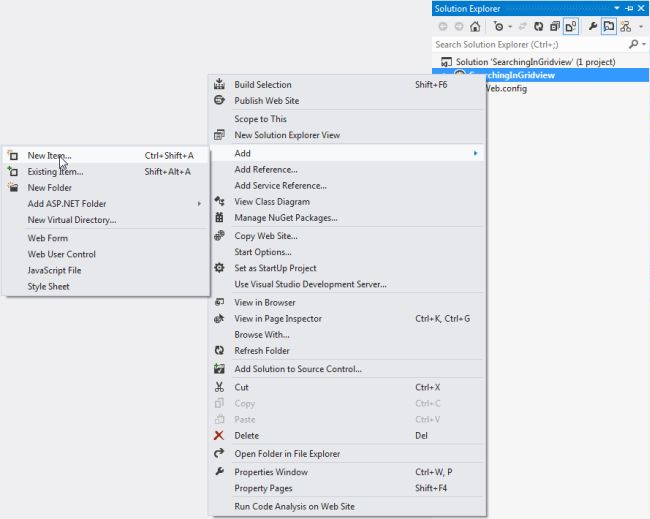Click the Refresh icon in Solution Explorer toolbar
650x519 pixels.
538,27
